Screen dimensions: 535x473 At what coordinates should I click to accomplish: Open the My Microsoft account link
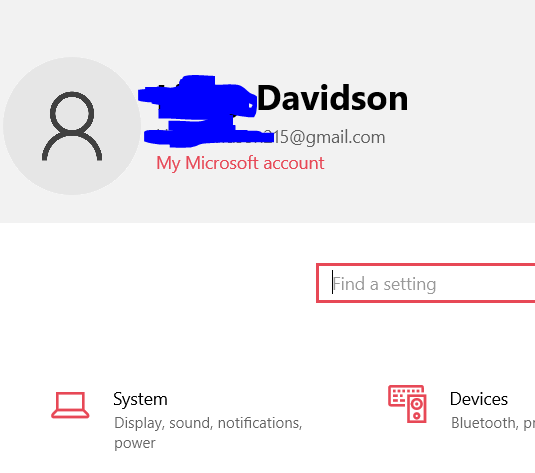coord(240,163)
